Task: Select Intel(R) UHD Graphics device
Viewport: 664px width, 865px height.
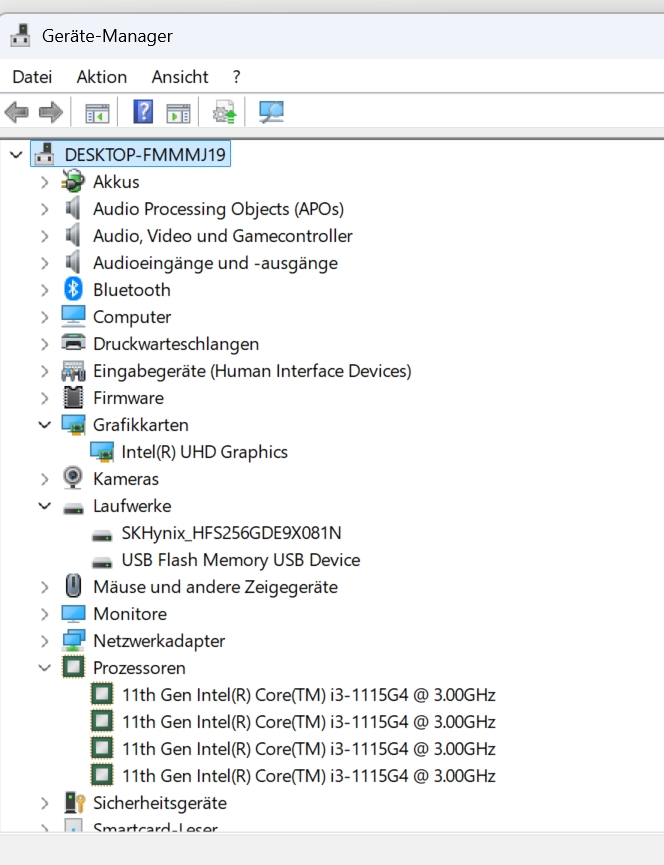Action: pyautogui.click(x=205, y=452)
